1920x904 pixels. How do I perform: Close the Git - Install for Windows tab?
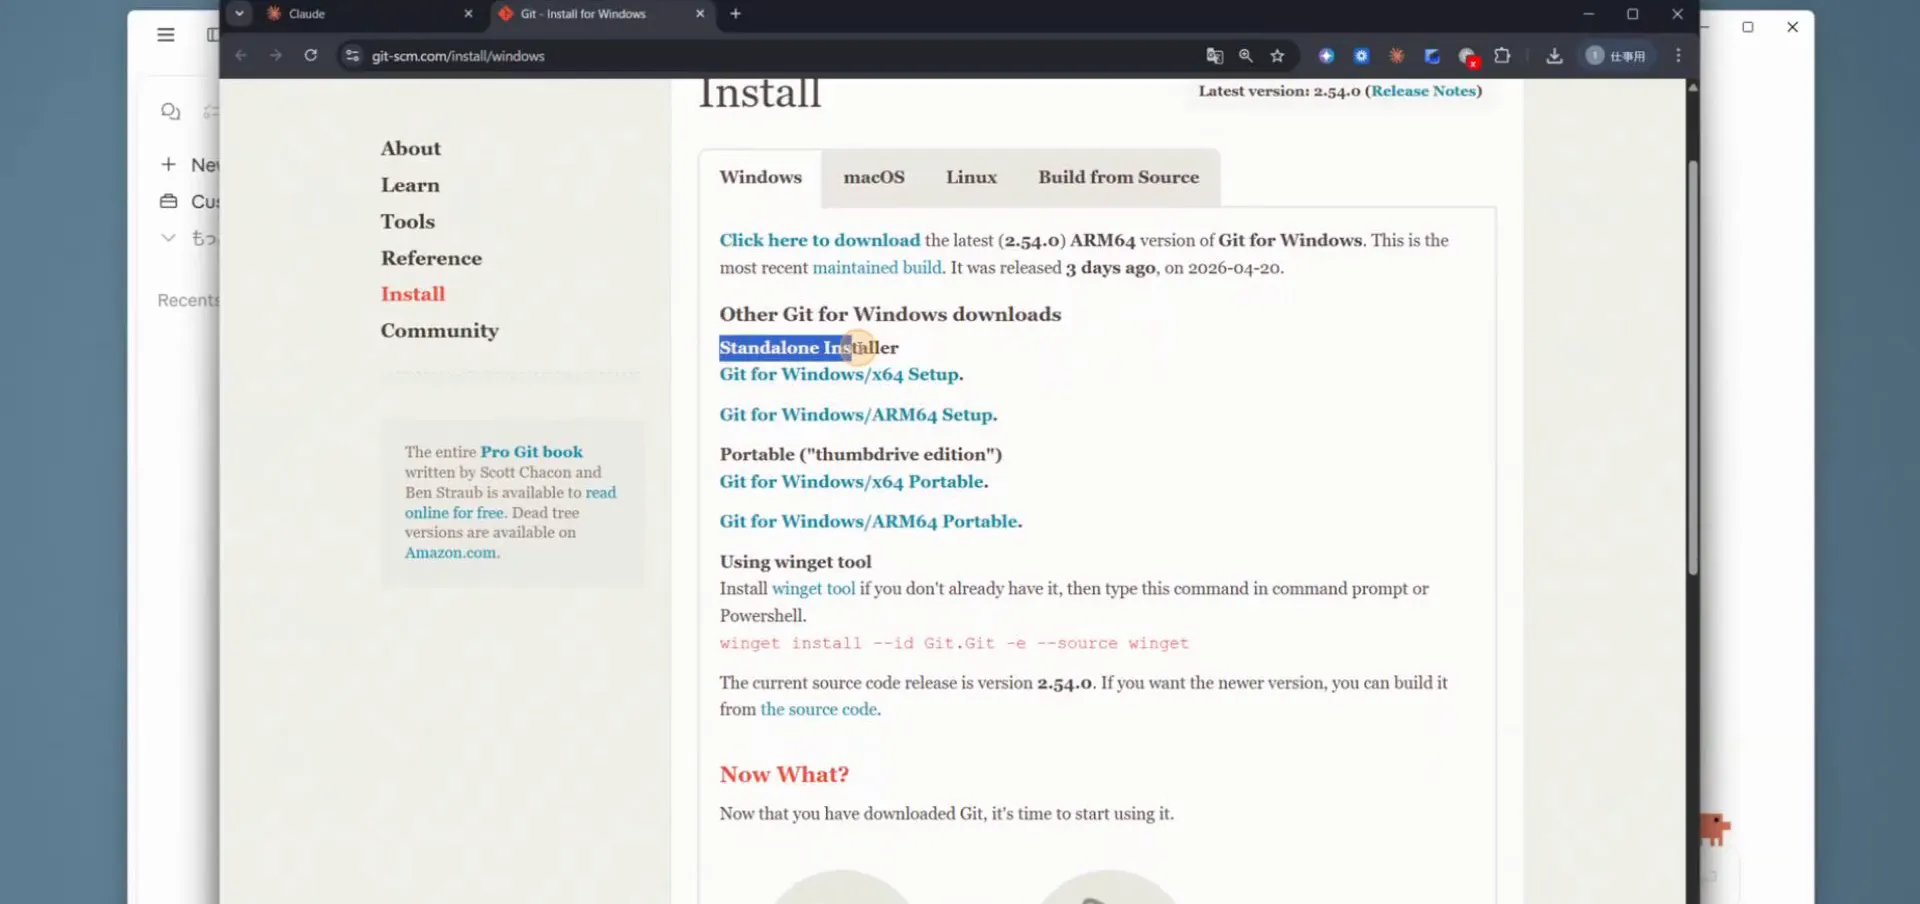(700, 14)
